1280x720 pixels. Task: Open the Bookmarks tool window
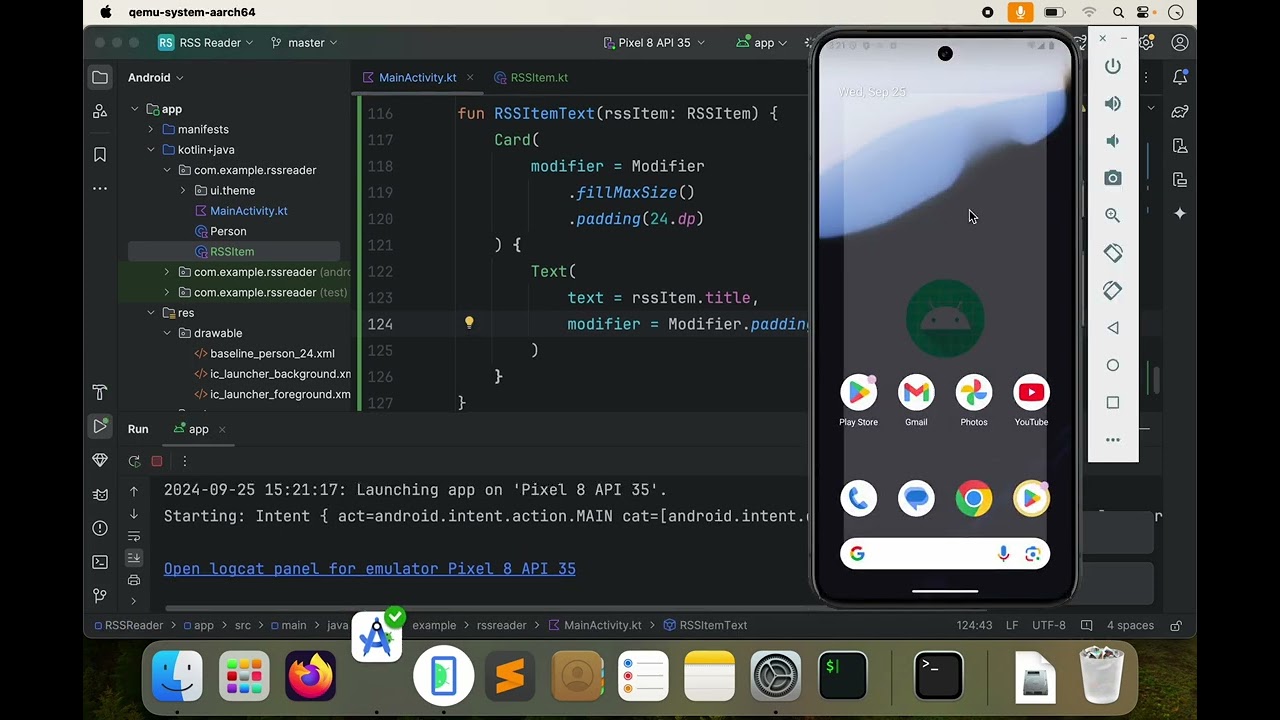[x=100, y=154]
